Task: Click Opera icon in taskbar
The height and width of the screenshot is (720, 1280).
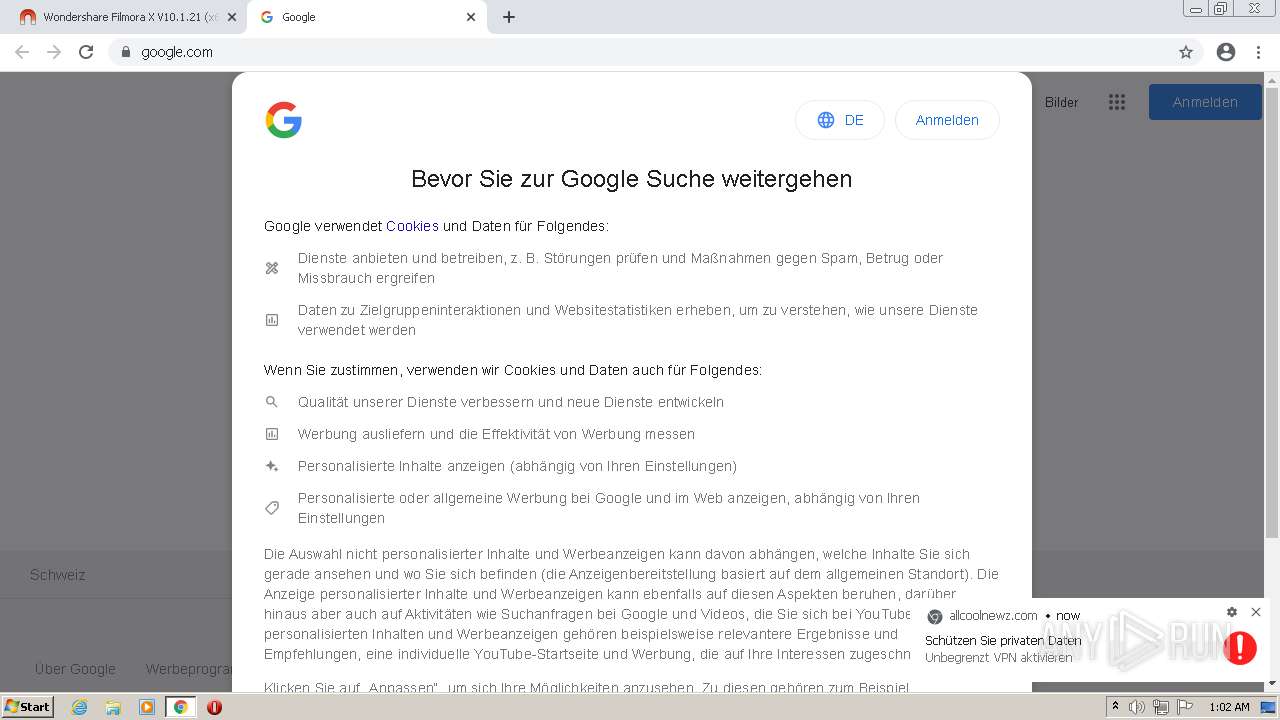Action: point(215,706)
